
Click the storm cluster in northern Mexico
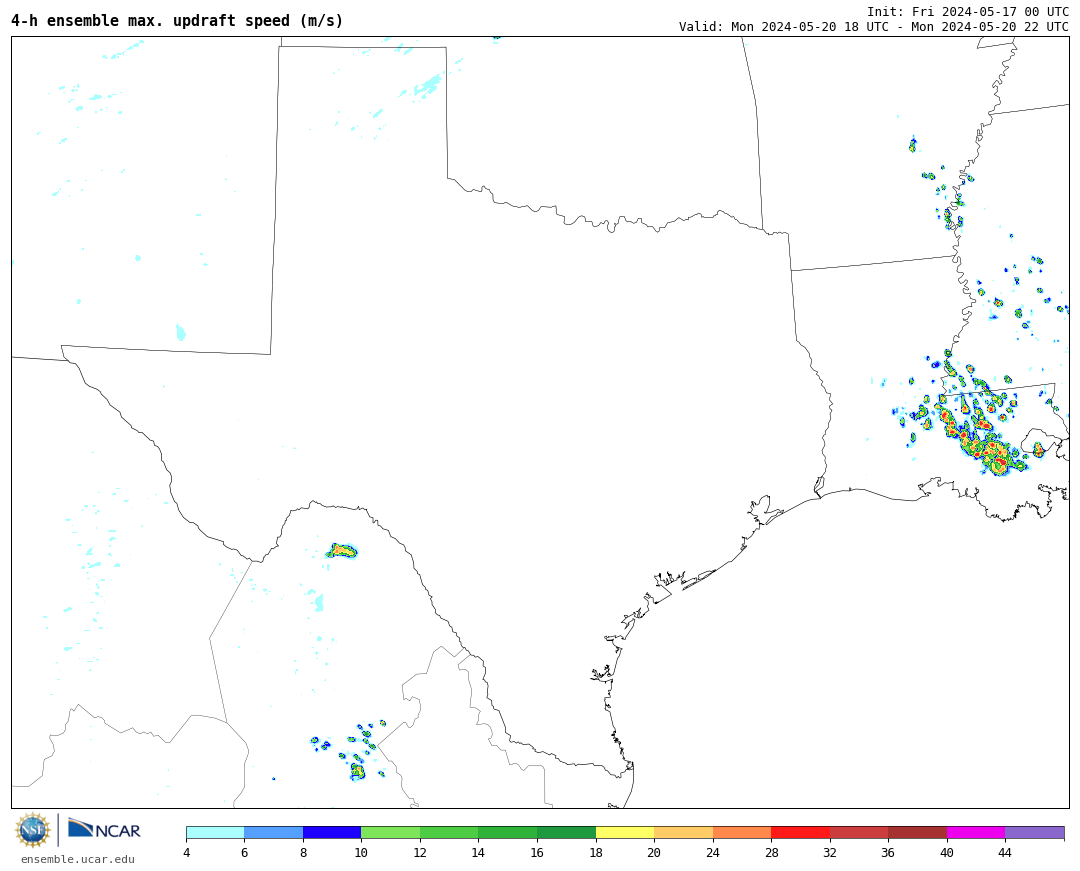click(351, 752)
